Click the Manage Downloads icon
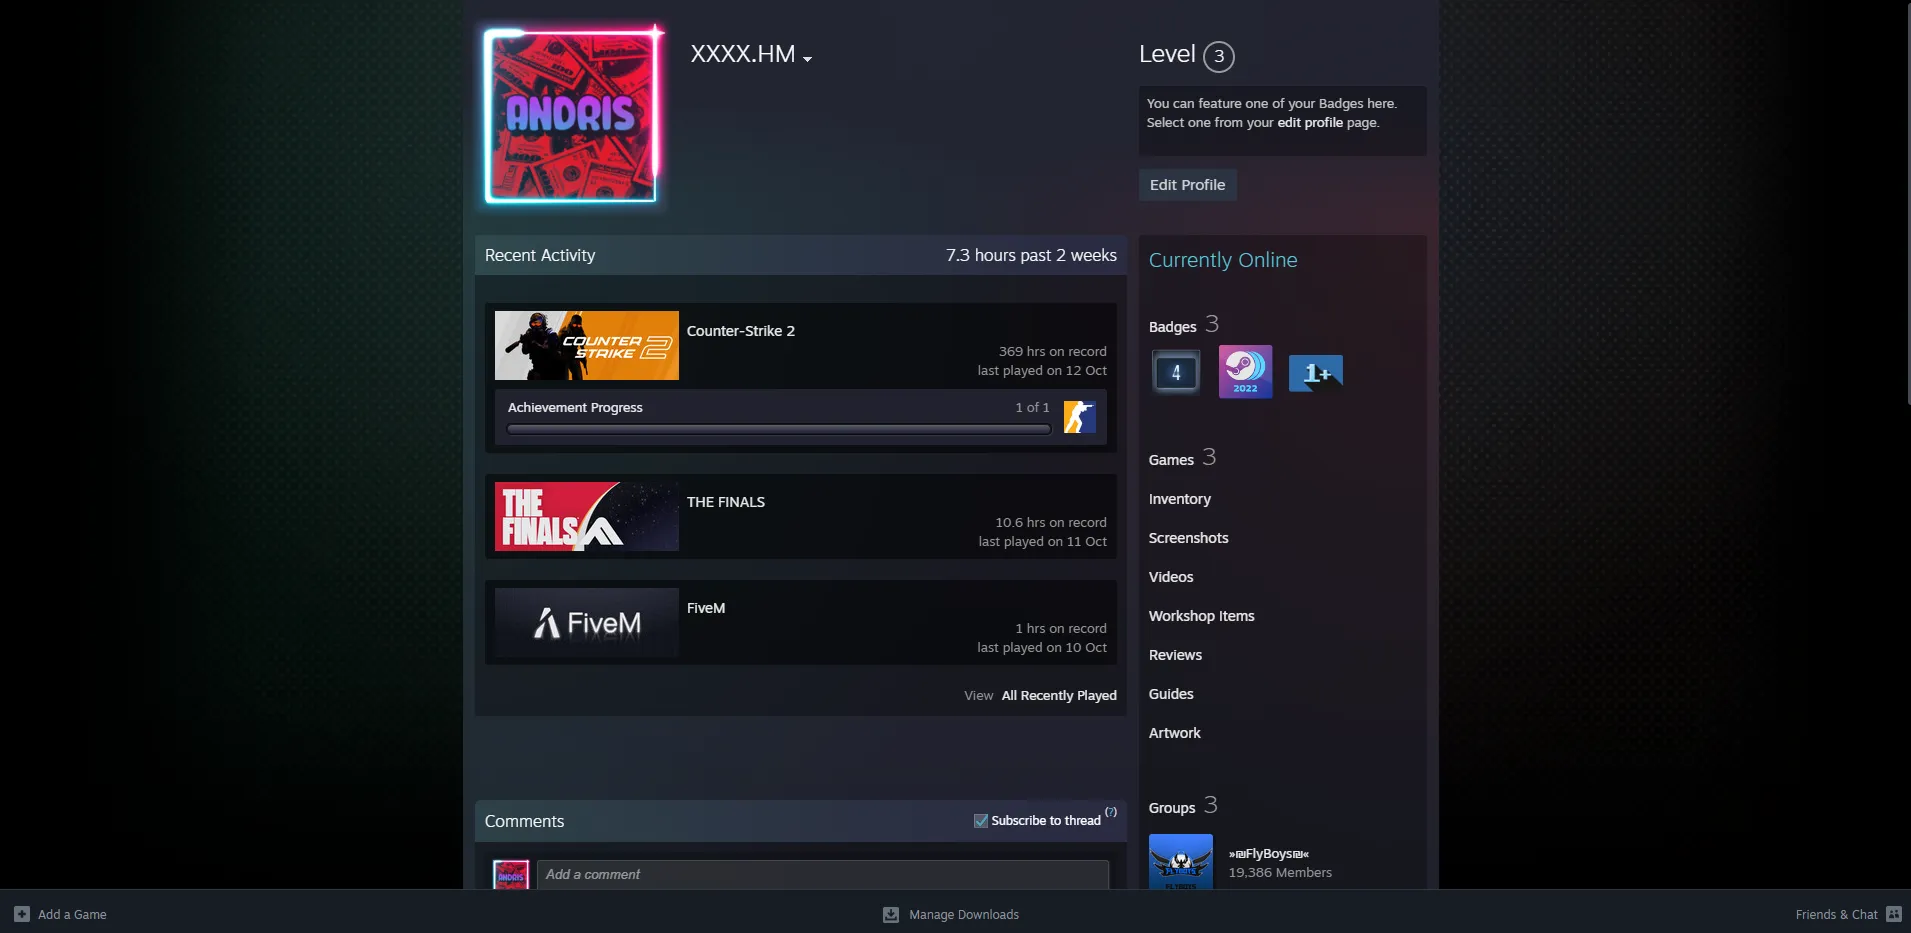The image size is (1911, 933). [x=891, y=914]
